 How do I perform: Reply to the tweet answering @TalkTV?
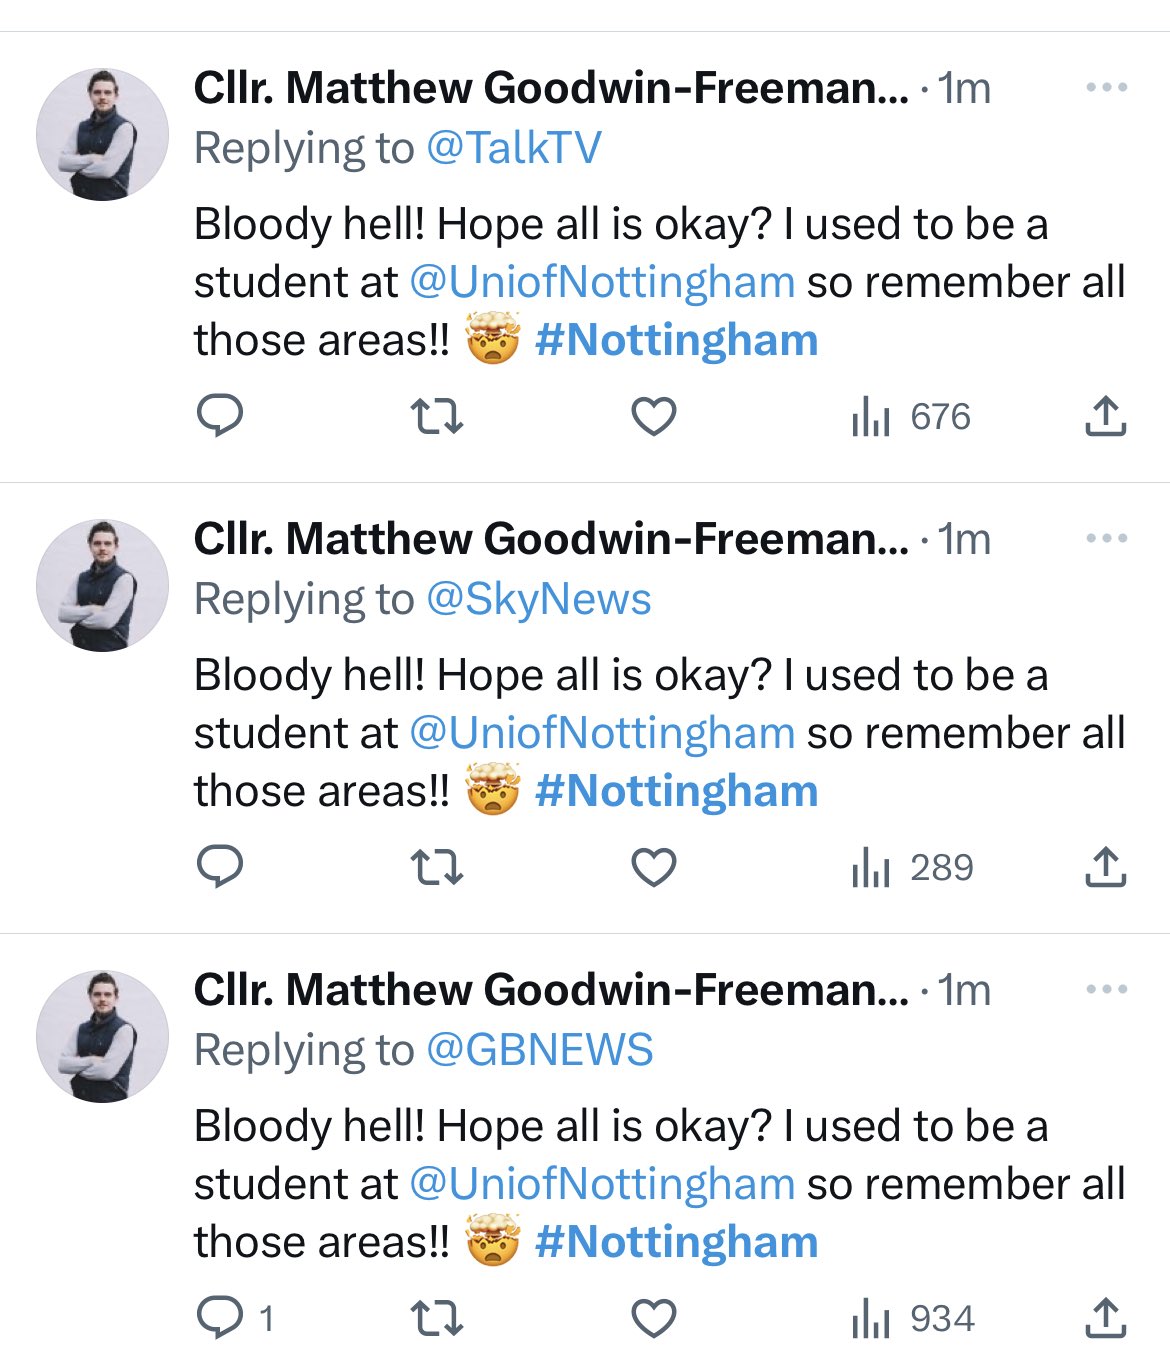point(220,416)
